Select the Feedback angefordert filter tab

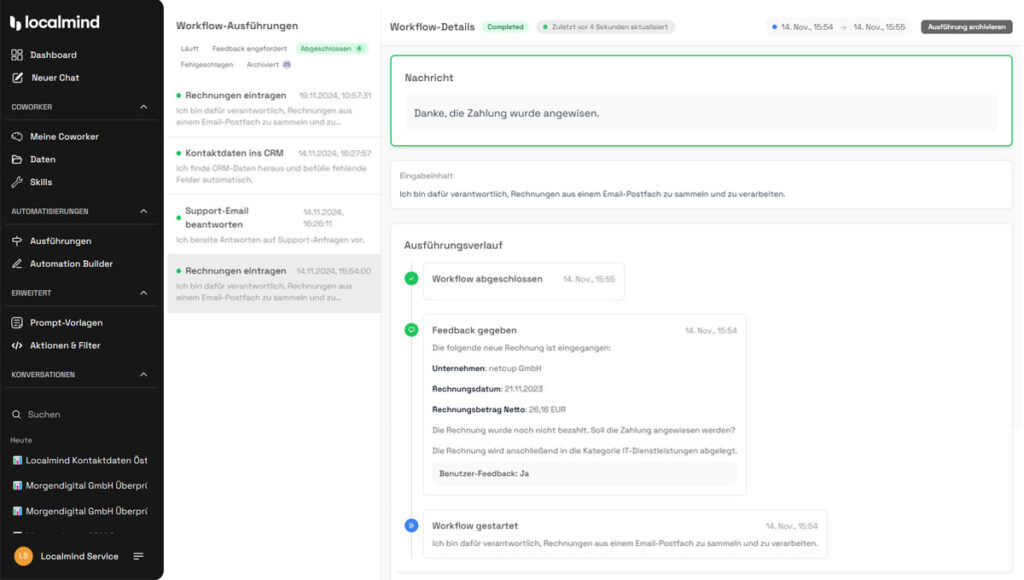pyautogui.click(x=249, y=48)
